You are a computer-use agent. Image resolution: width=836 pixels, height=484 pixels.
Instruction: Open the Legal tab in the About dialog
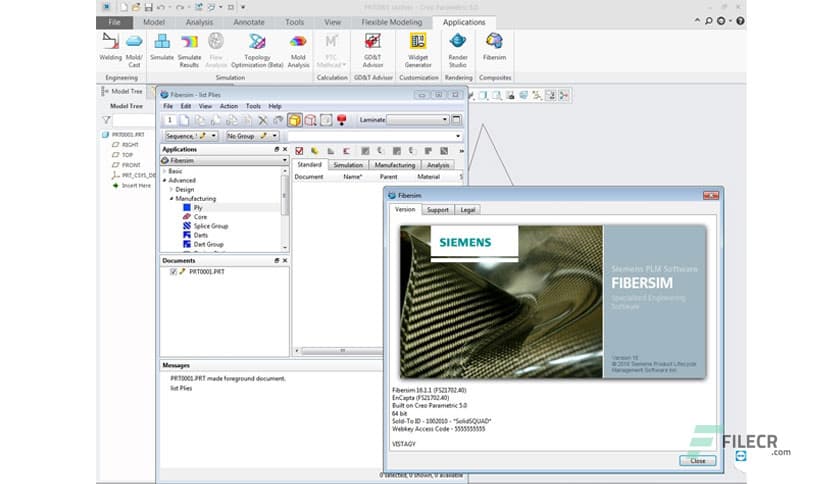click(468, 210)
